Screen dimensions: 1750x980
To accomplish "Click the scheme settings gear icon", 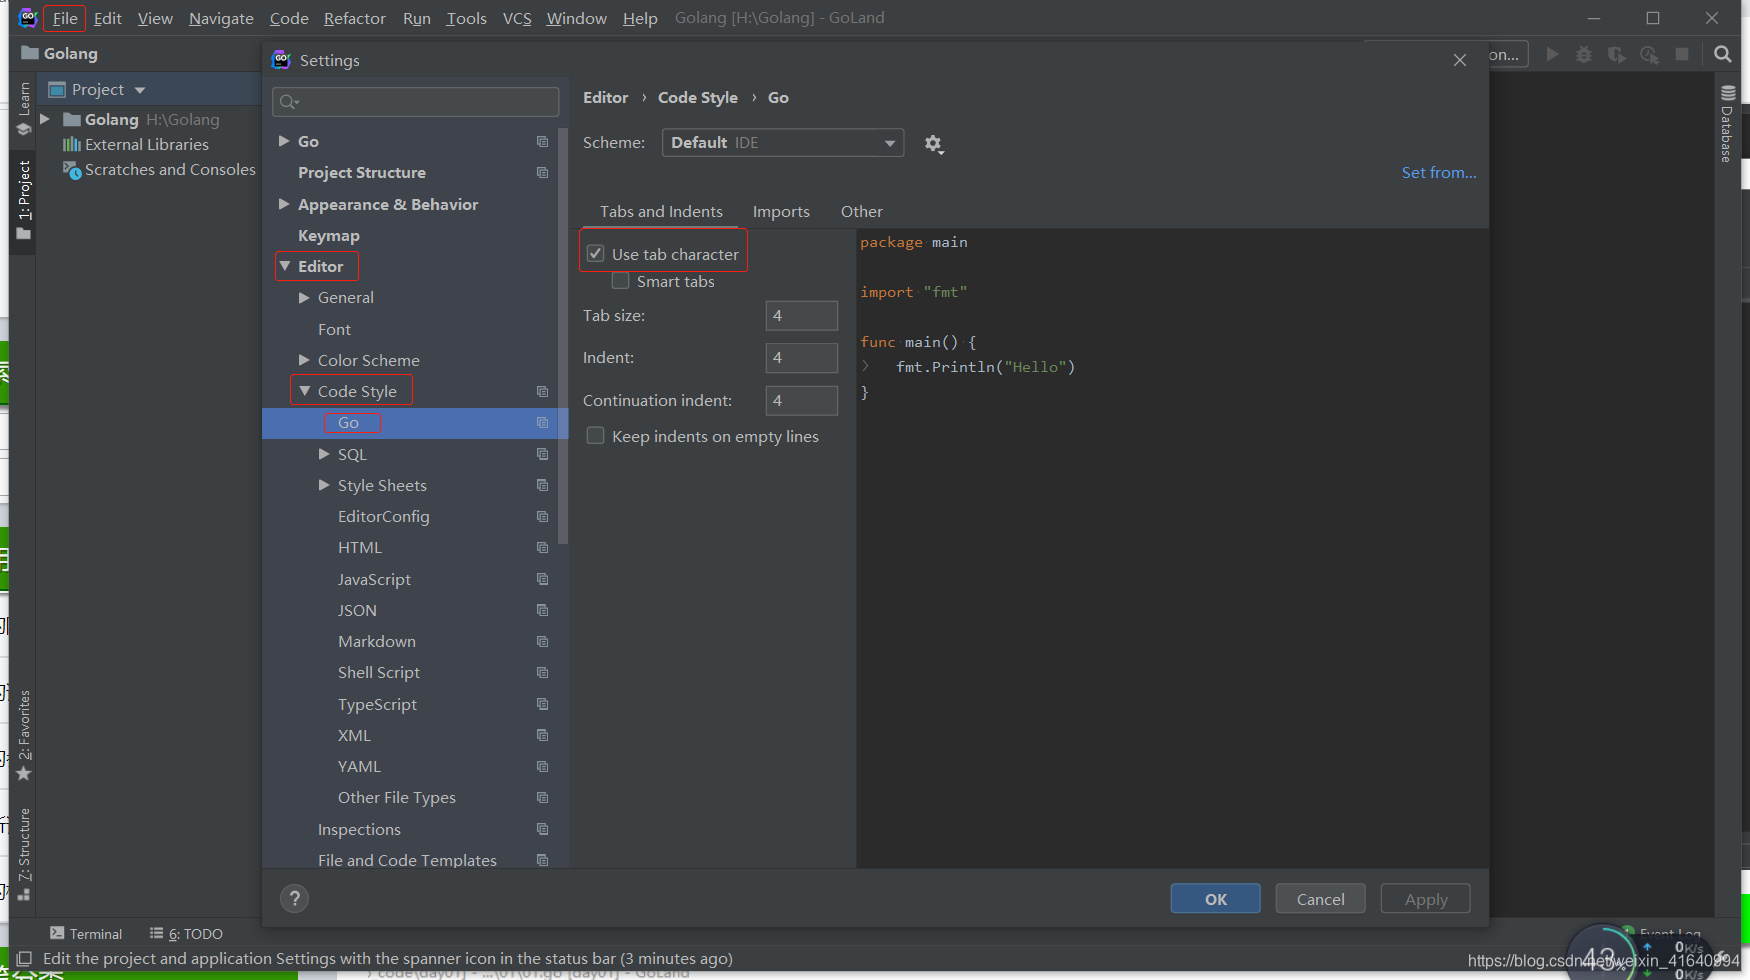I will (933, 144).
